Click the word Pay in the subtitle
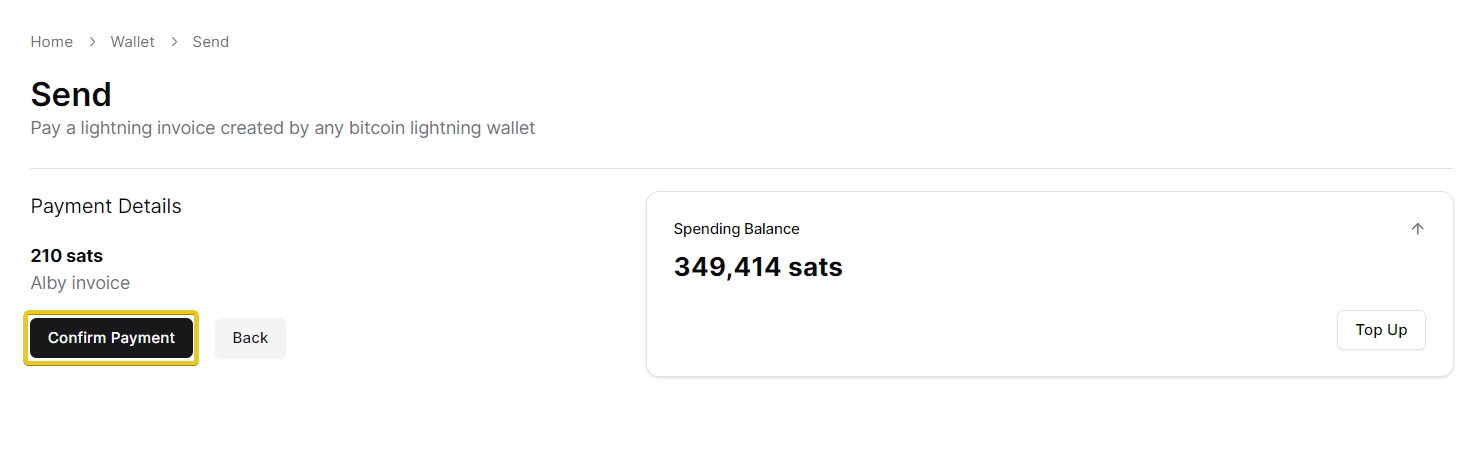Screen dimensions: 1479x450 coord(44,128)
